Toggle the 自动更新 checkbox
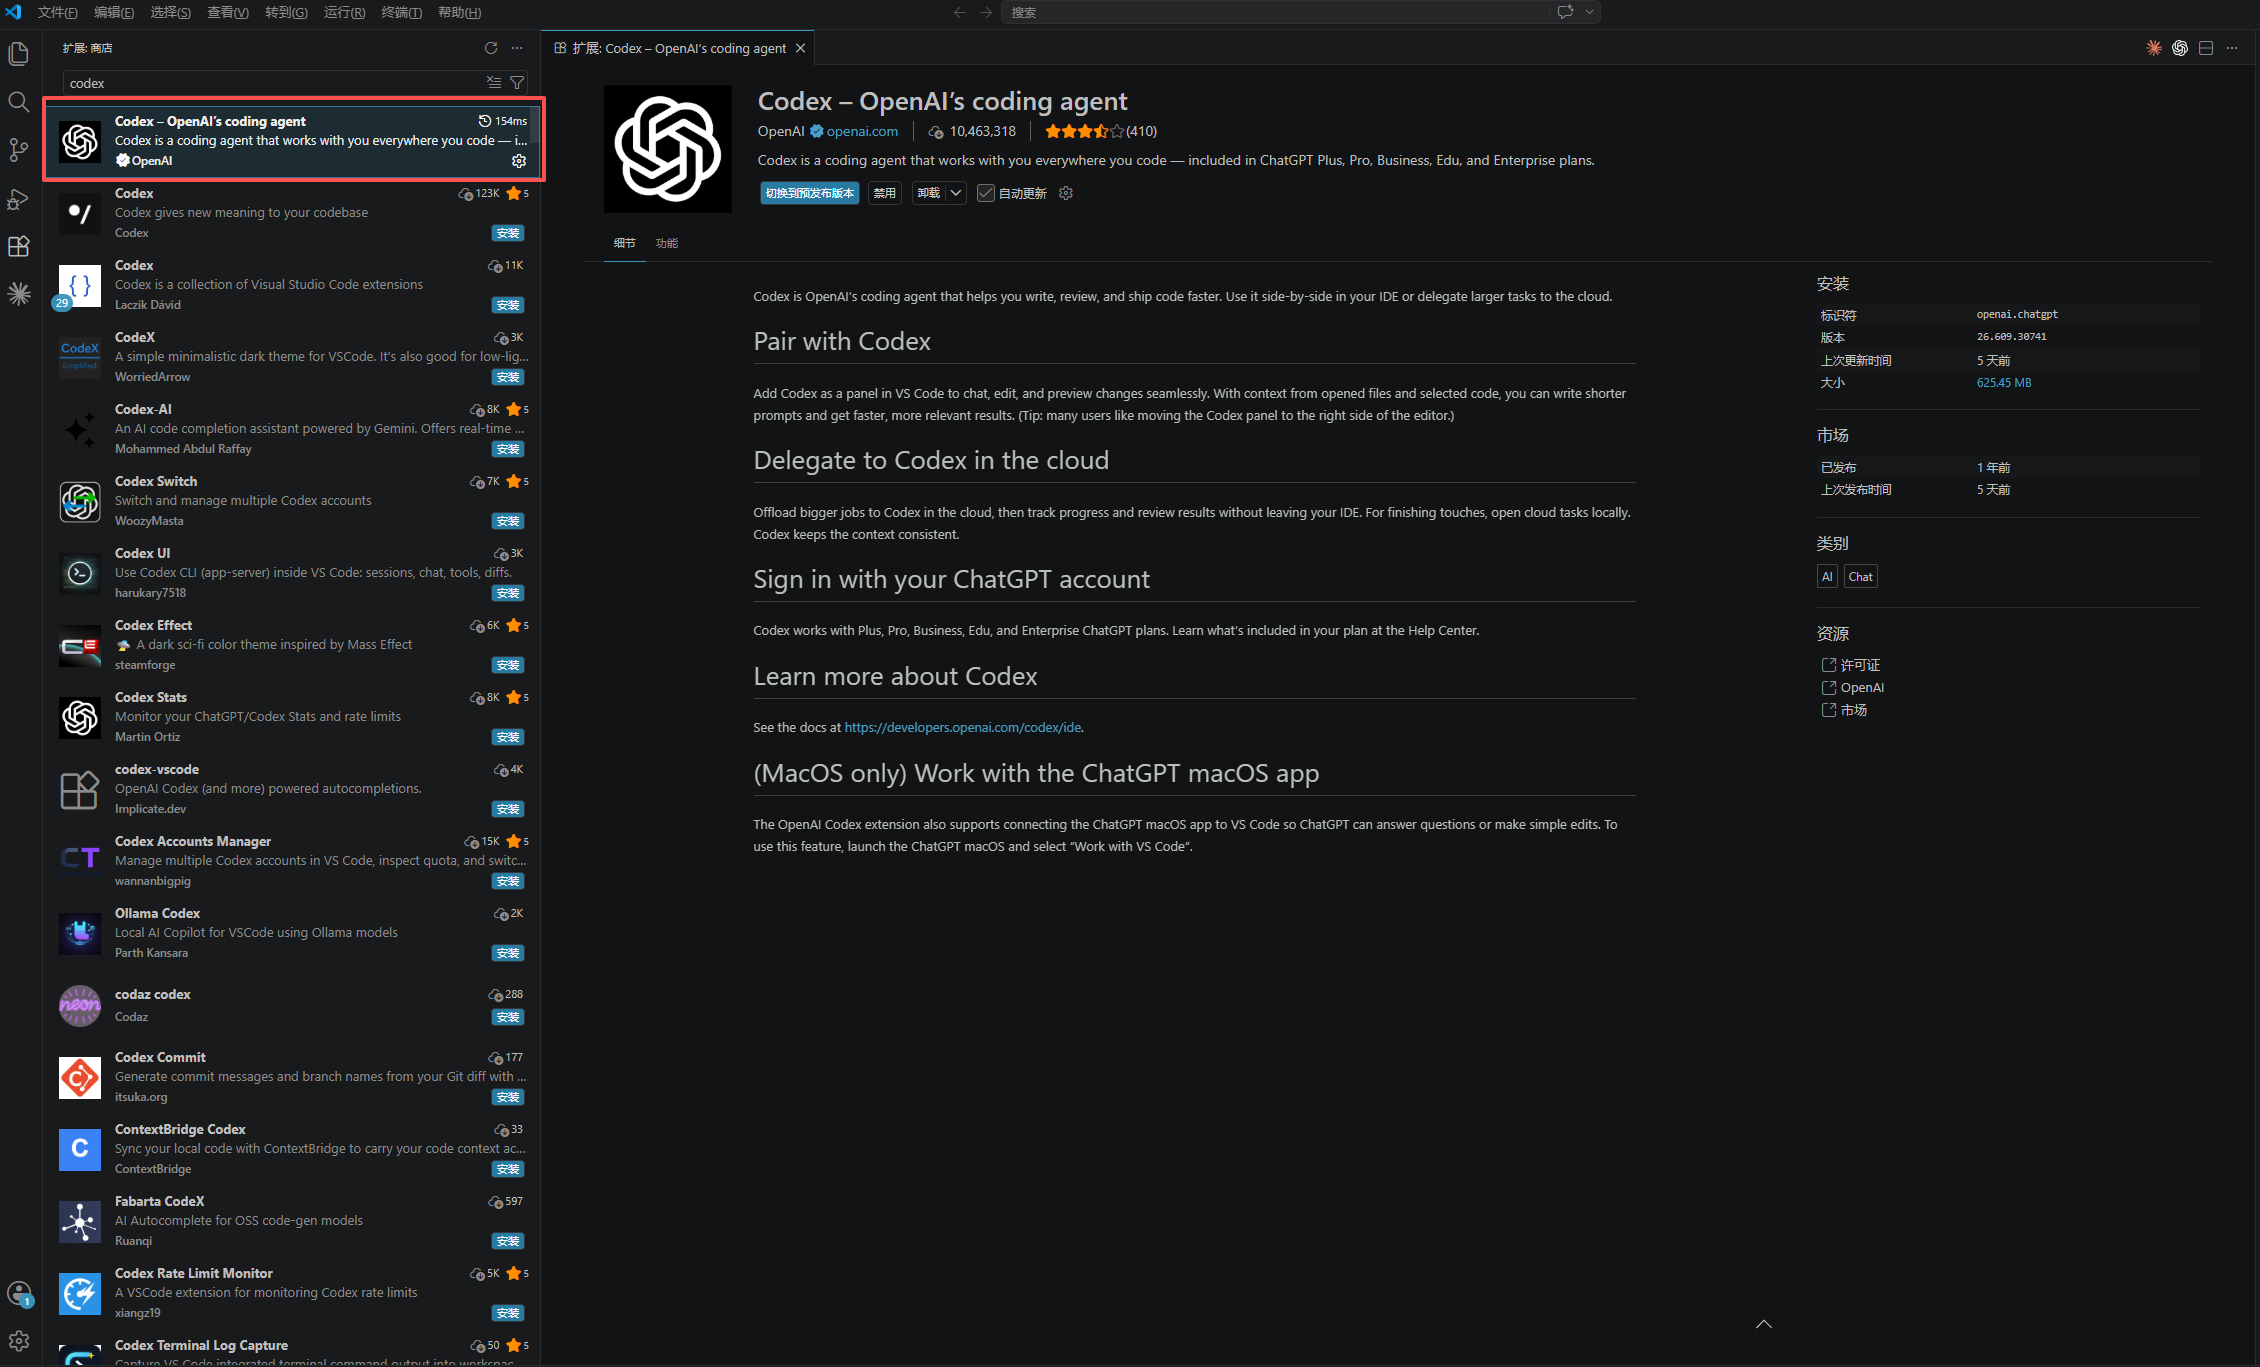 [986, 193]
